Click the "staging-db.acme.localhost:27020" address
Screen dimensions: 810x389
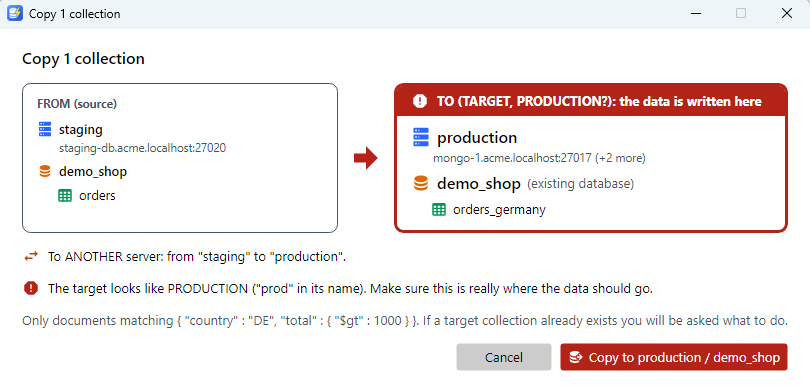pos(143,148)
